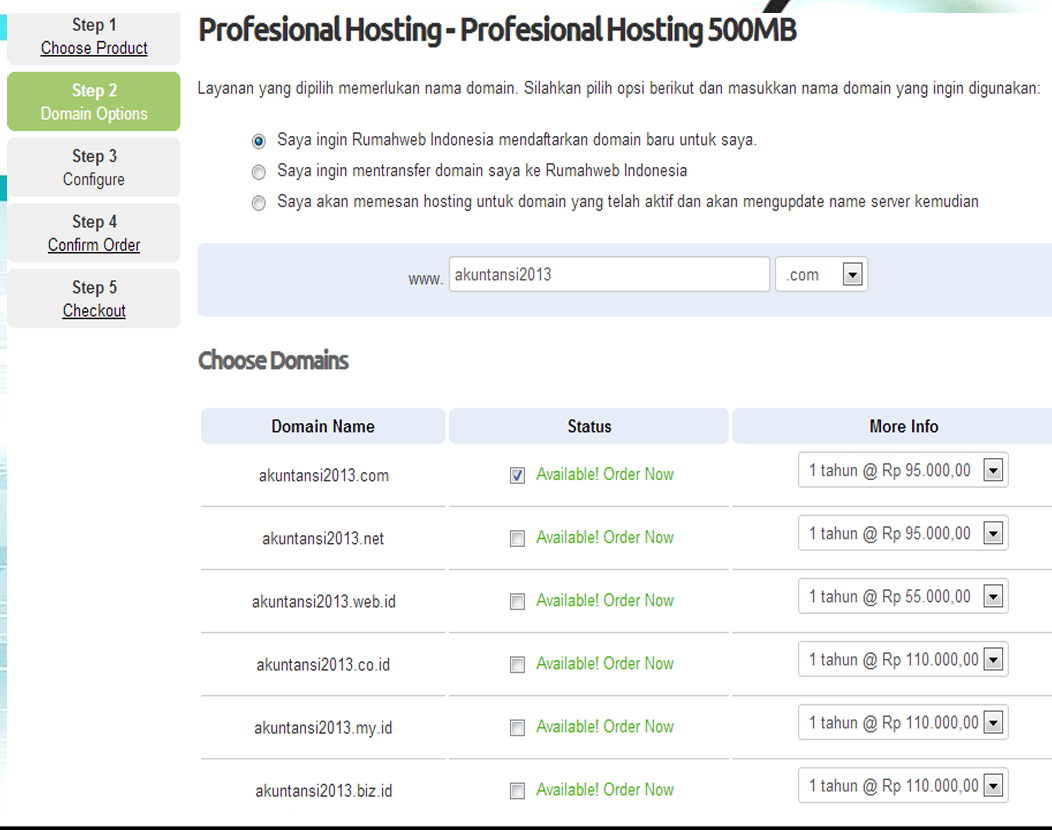This screenshot has width=1052, height=830.
Task: Click the akuntansi2013.com domain name text
Action: pyautogui.click(x=323, y=476)
